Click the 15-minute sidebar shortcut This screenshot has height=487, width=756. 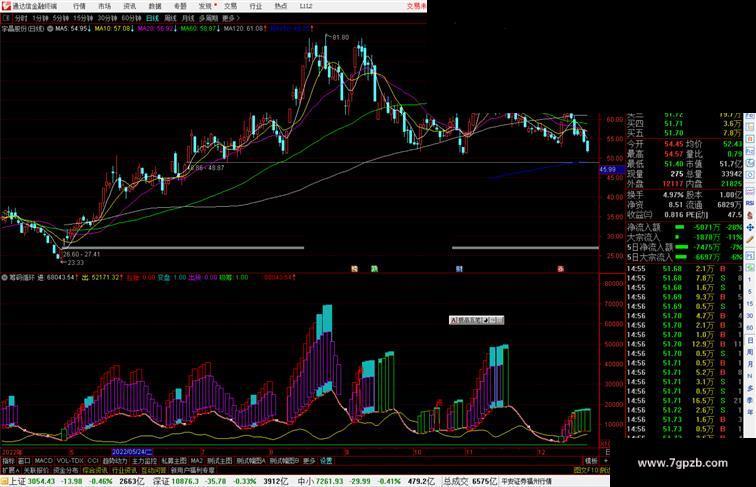pyautogui.click(x=750, y=304)
